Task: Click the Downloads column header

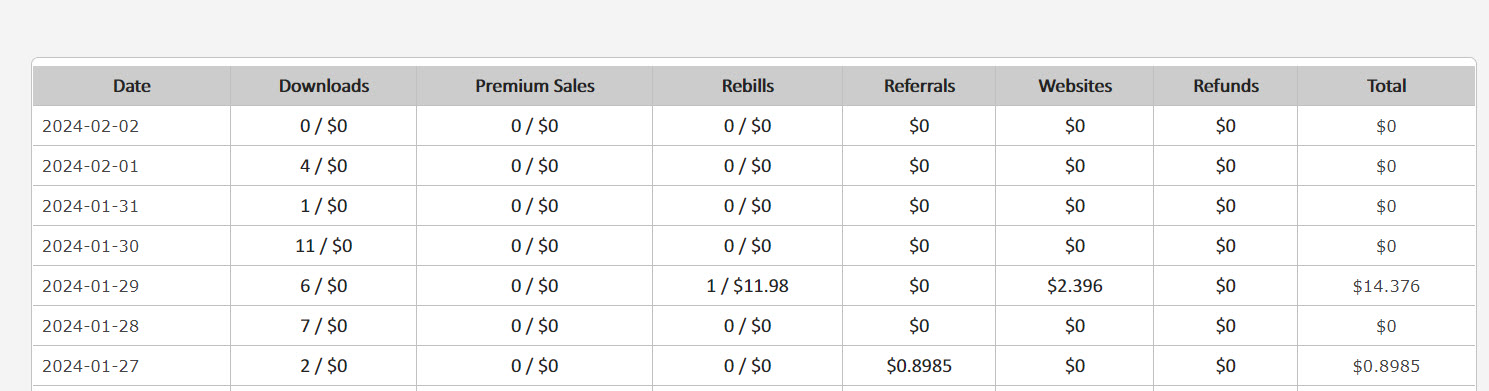Action: tap(324, 86)
